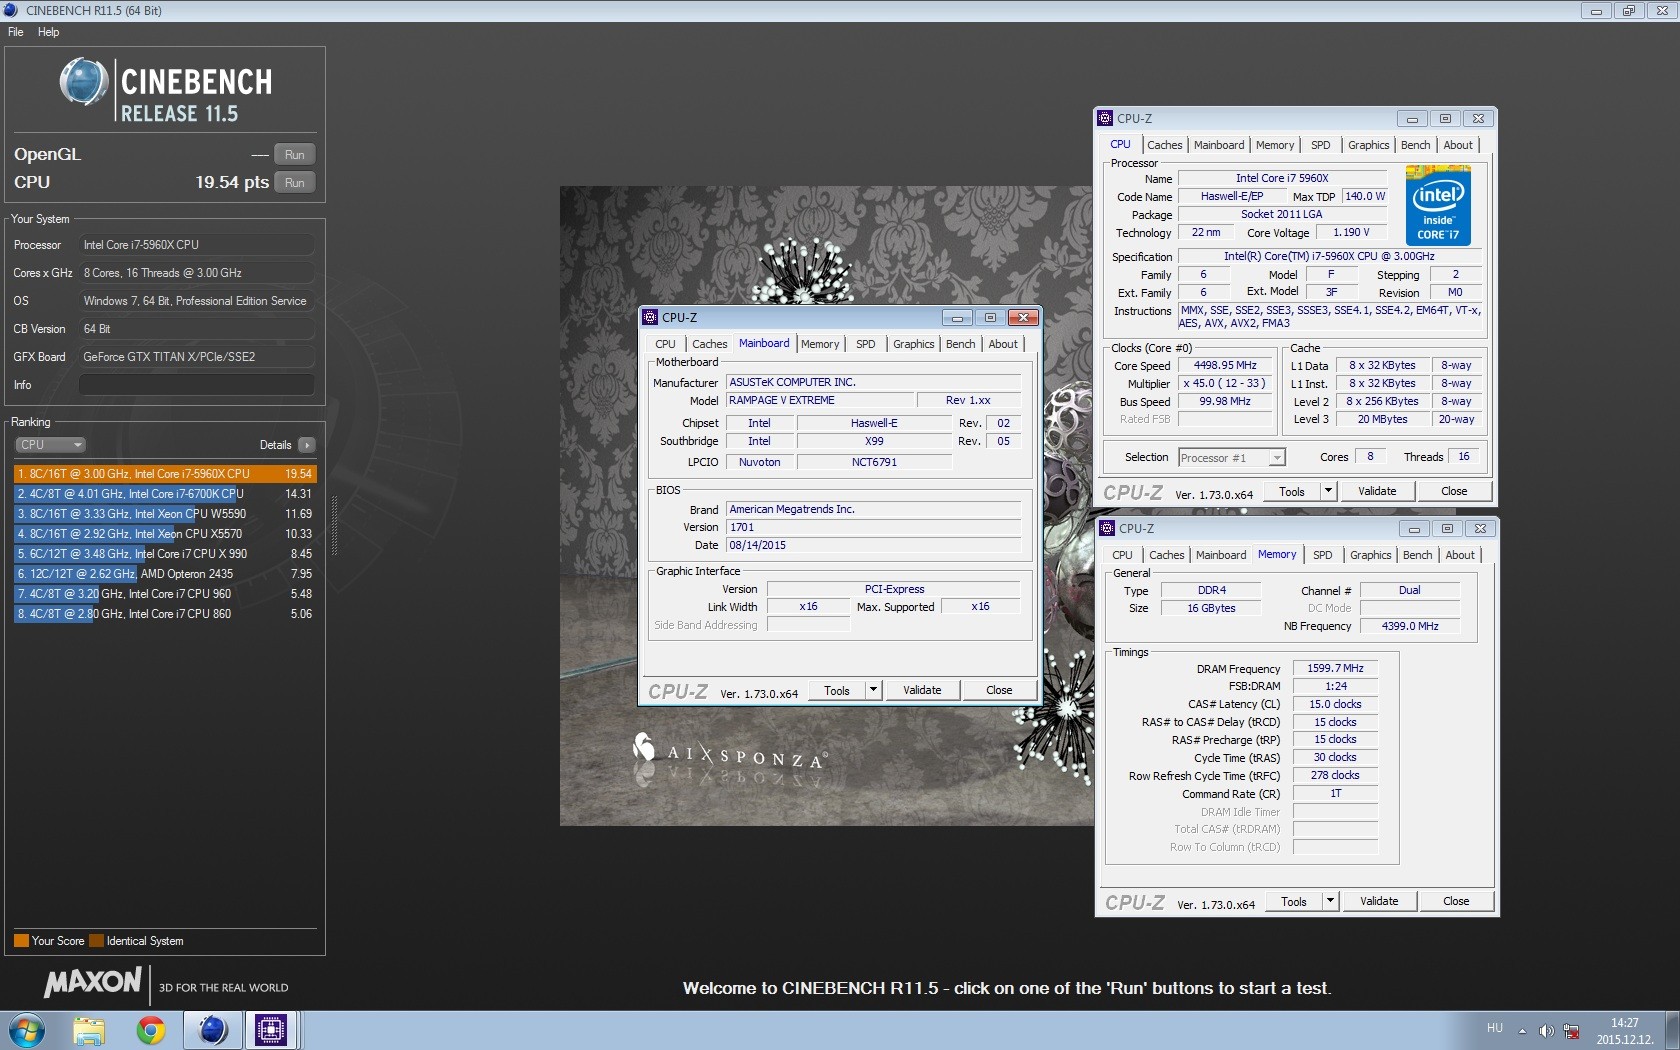Open About tab in top CPU-Z processor window

click(x=1458, y=145)
